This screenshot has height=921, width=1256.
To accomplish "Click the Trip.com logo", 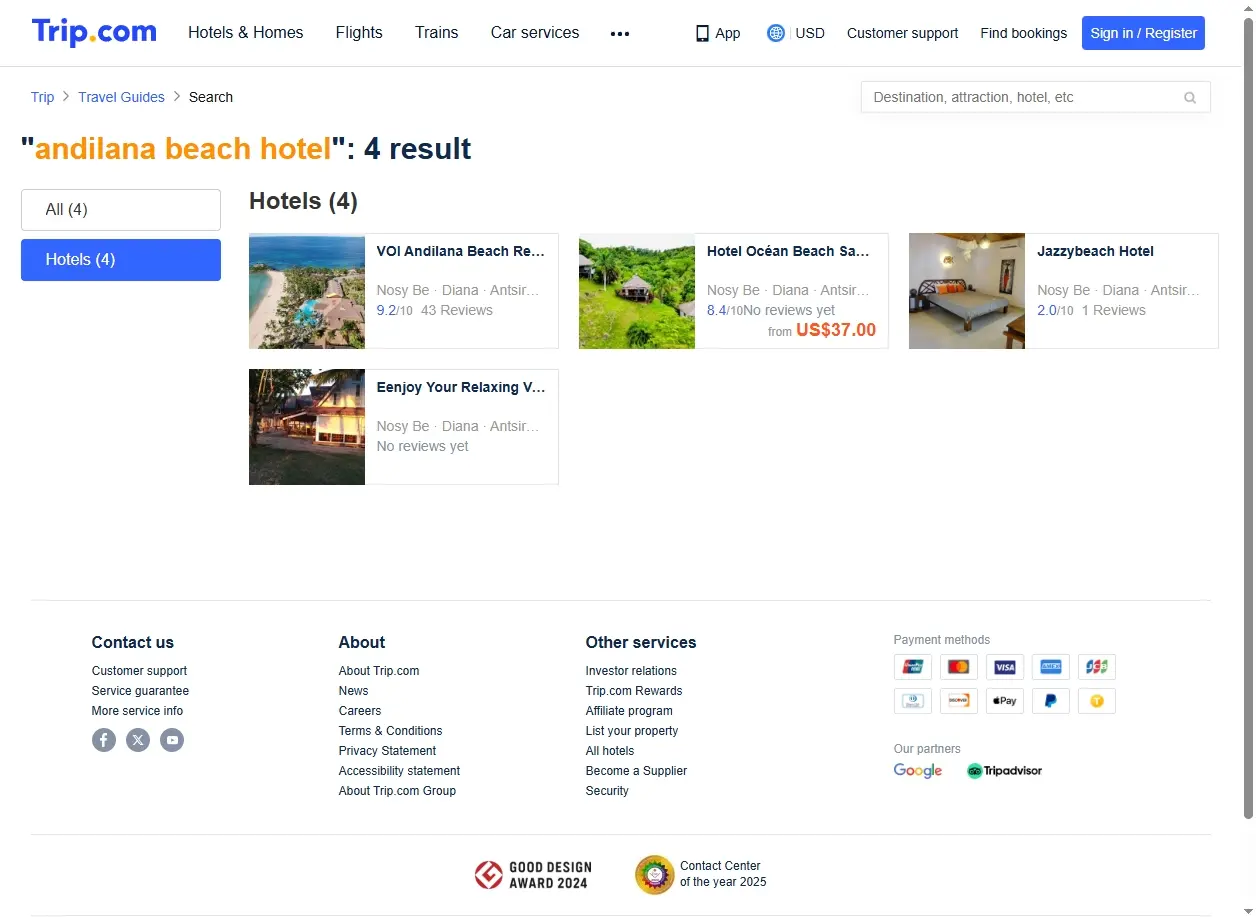I will [x=94, y=32].
